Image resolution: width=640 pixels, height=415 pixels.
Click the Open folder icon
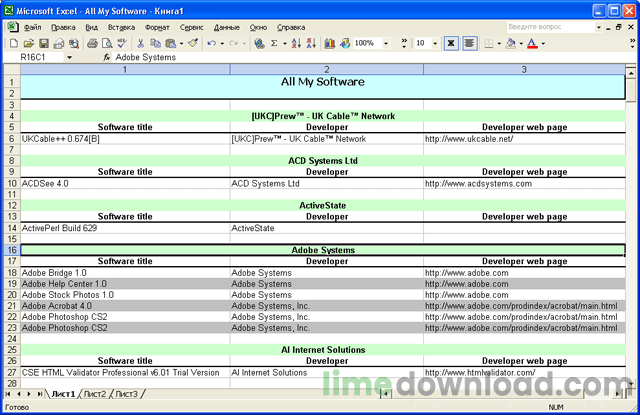click(29, 43)
